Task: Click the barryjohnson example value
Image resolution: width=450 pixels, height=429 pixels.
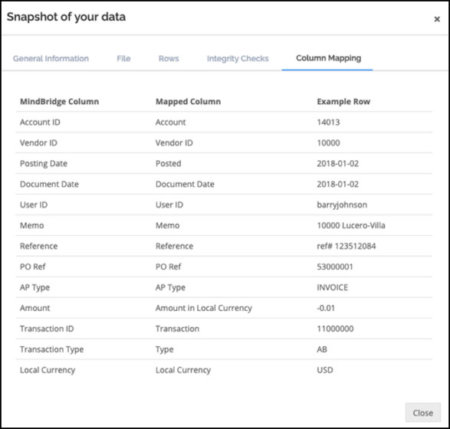Action: 342,205
